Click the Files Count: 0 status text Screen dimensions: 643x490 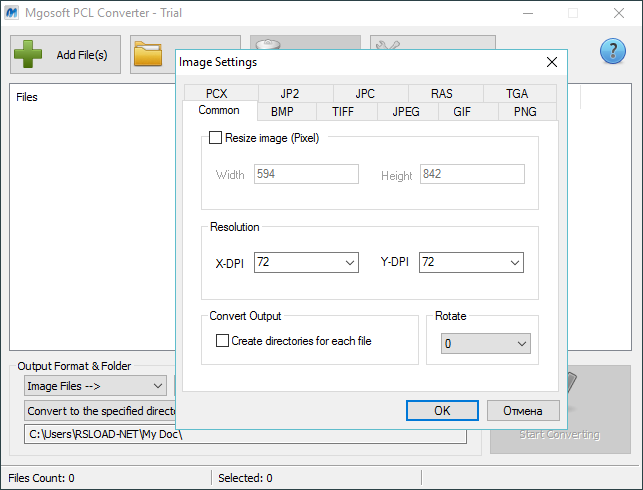pyautogui.click(x=41, y=478)
